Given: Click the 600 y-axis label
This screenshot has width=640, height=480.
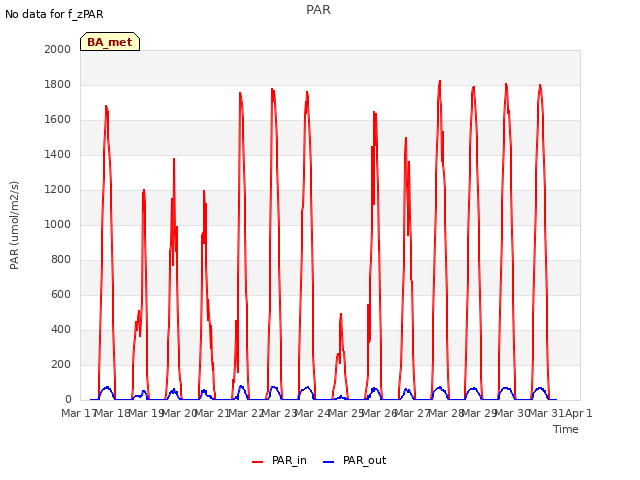Looking at the screenshot, I should pyautogui.click(x=61, y=295).
